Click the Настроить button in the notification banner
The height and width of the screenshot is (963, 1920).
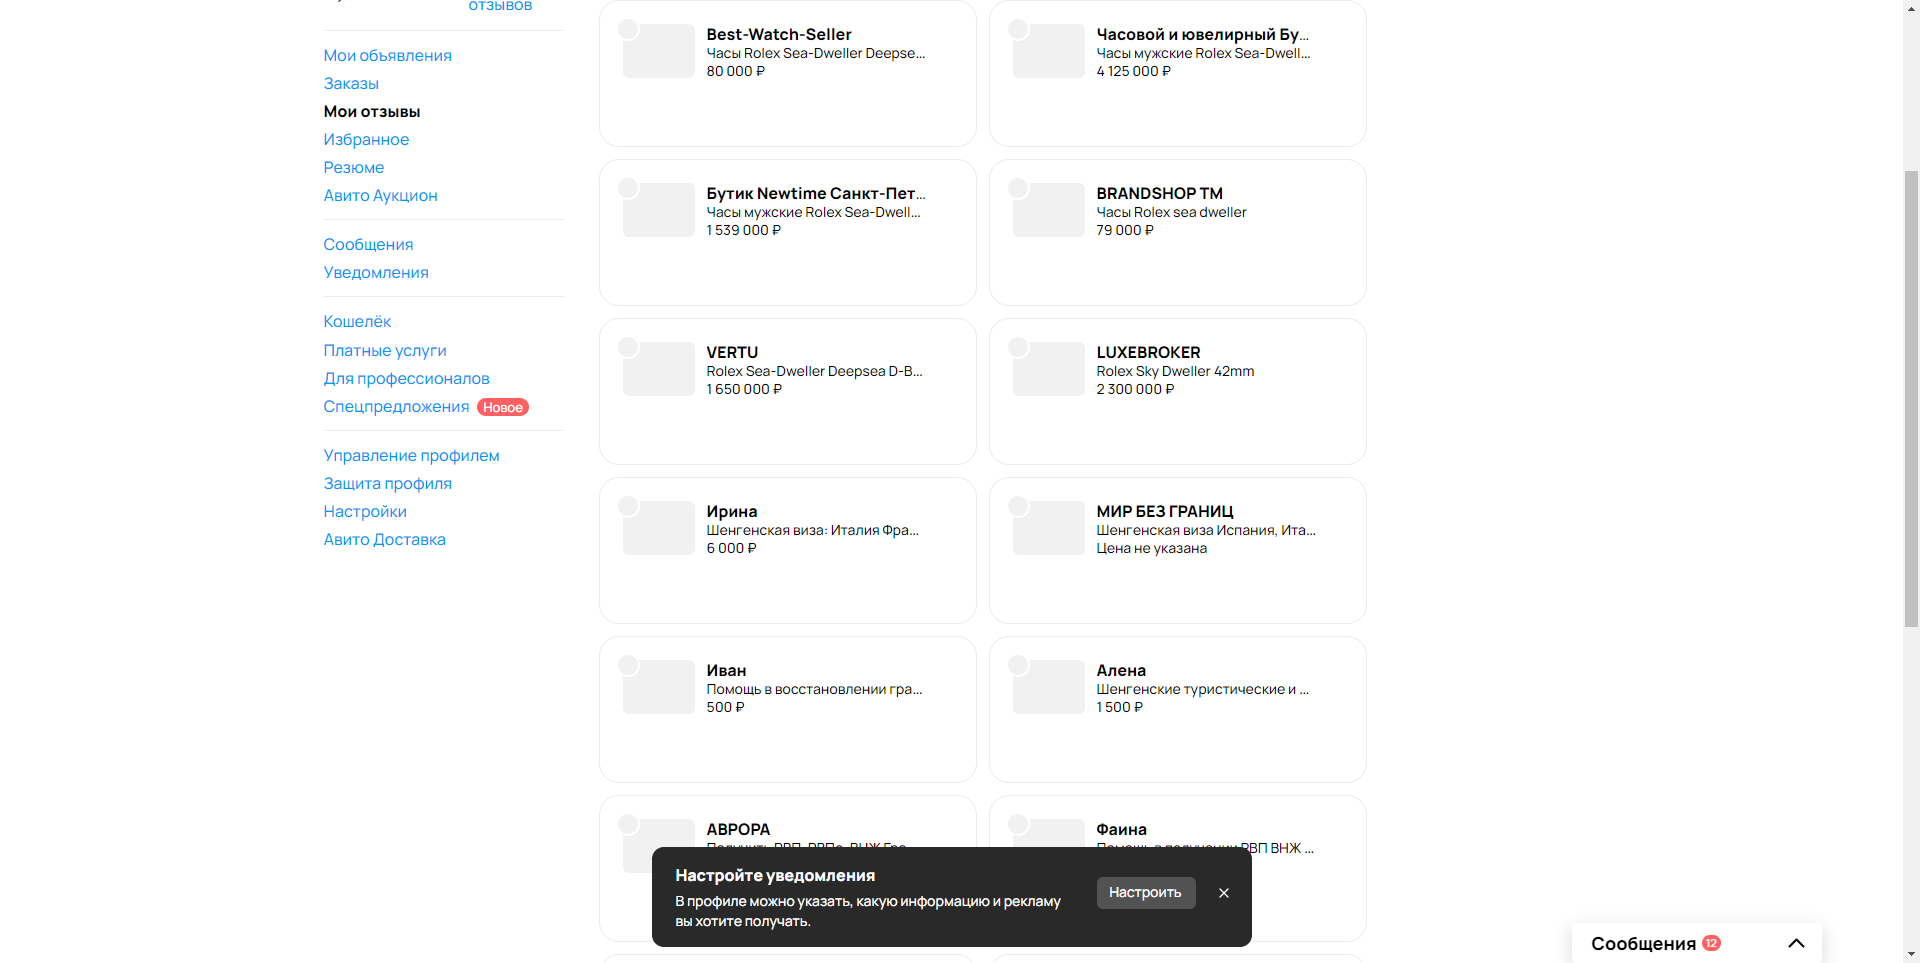1146,893
